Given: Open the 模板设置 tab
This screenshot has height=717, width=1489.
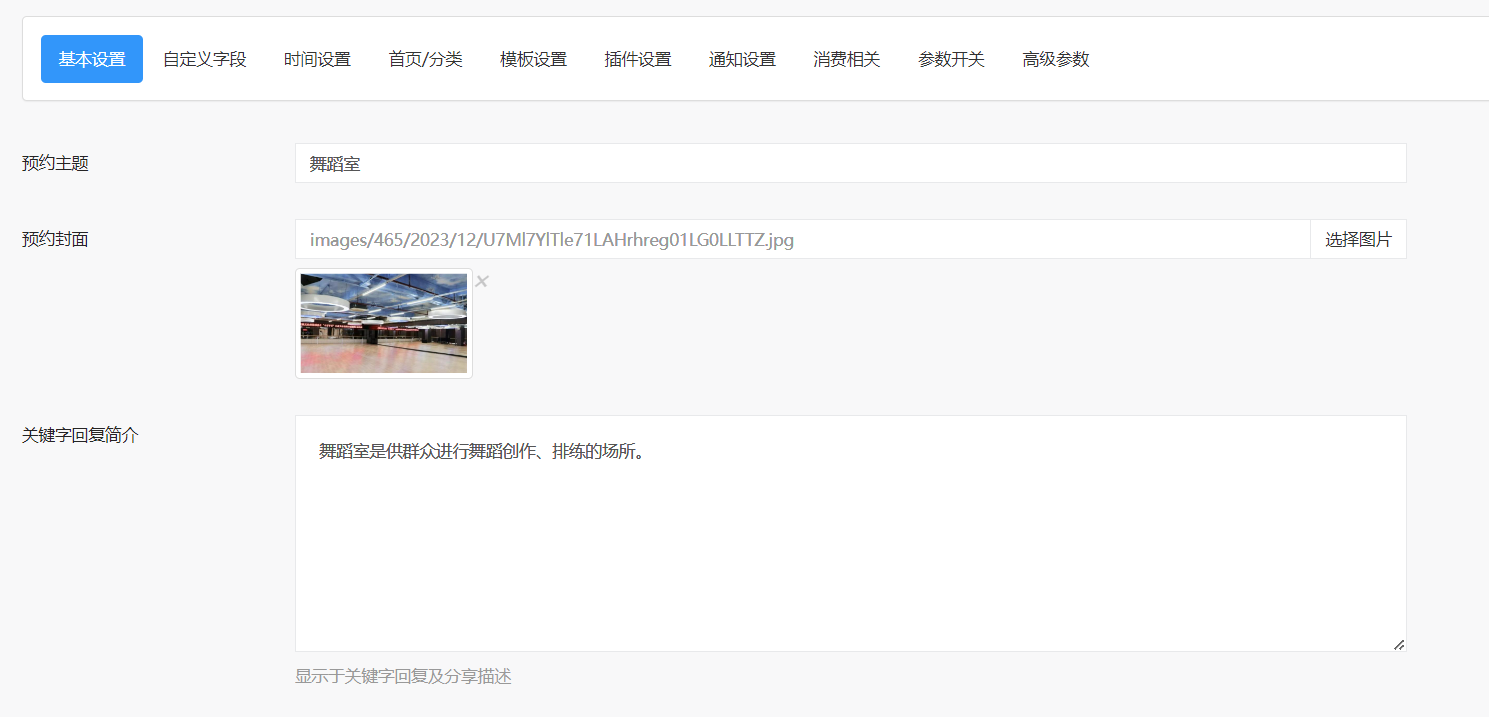Looking at the screenshot, I should [533, 59].
